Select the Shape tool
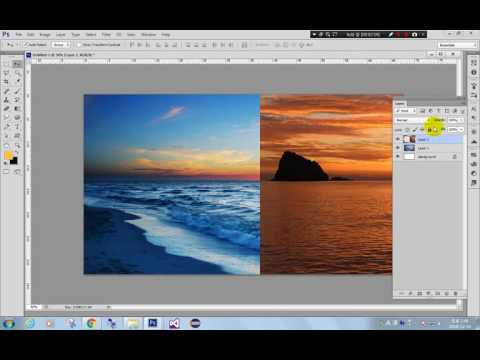This screenshot has width=480, height=360. (17, 136)
